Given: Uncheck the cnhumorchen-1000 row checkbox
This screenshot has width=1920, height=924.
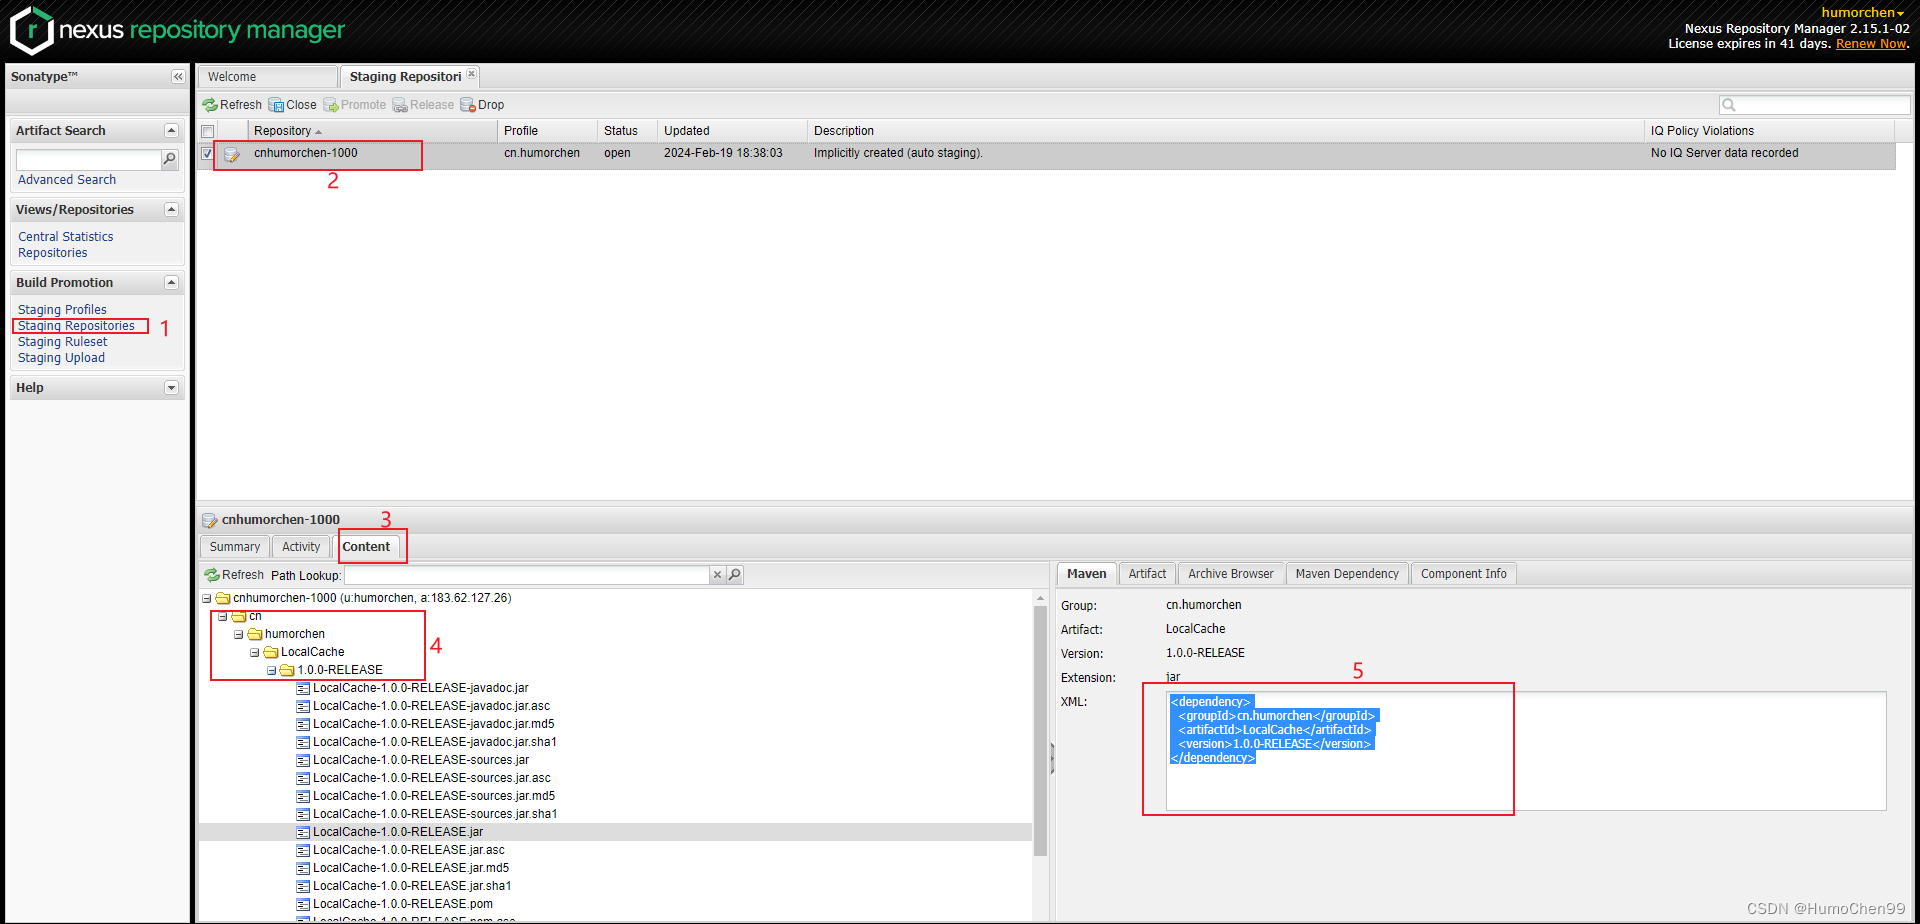Looking at the screenshot, I should pos(208,154).
